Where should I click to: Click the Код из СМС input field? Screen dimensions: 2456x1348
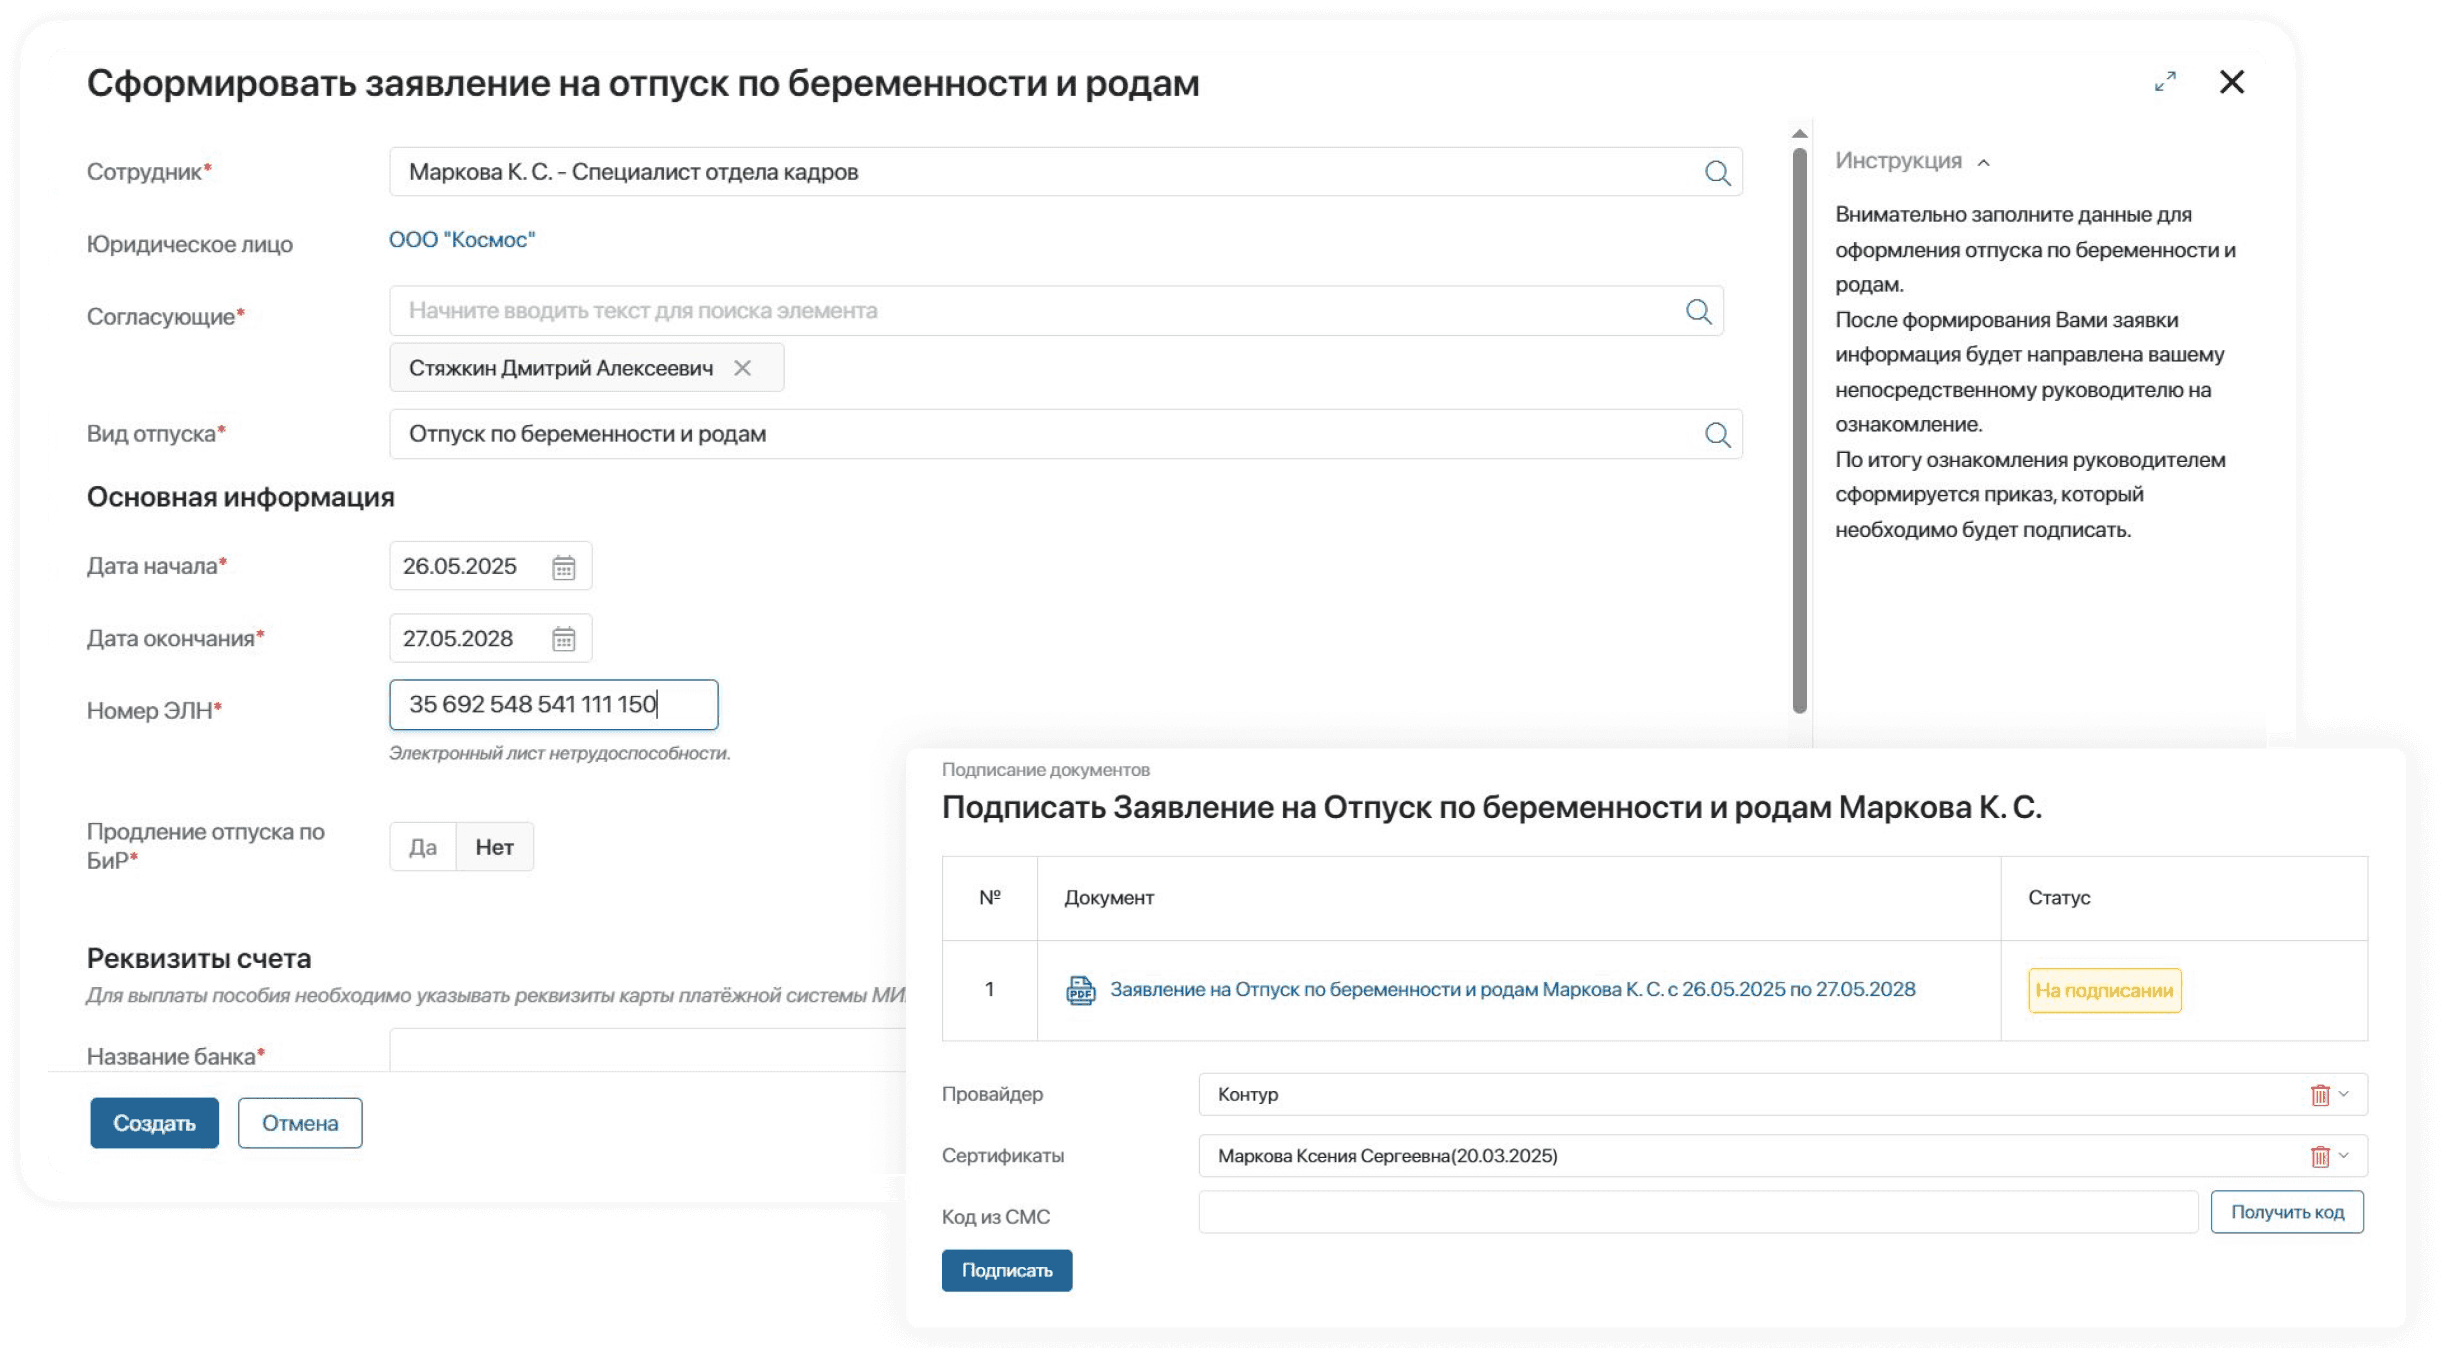tap(1697, 1212)
